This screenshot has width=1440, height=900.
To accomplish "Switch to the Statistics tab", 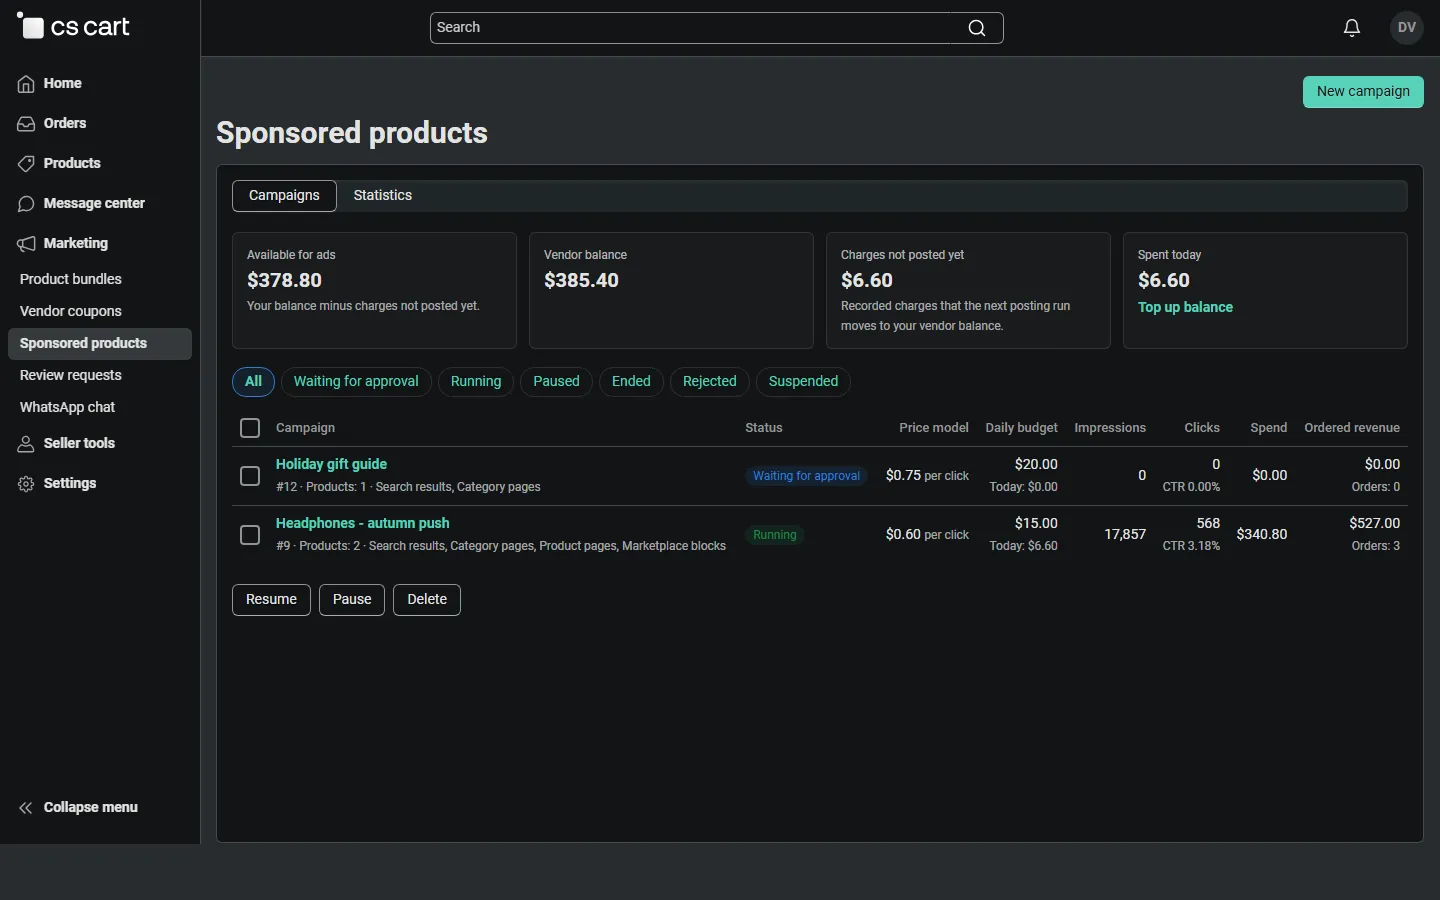I will (x=383, y=196).
